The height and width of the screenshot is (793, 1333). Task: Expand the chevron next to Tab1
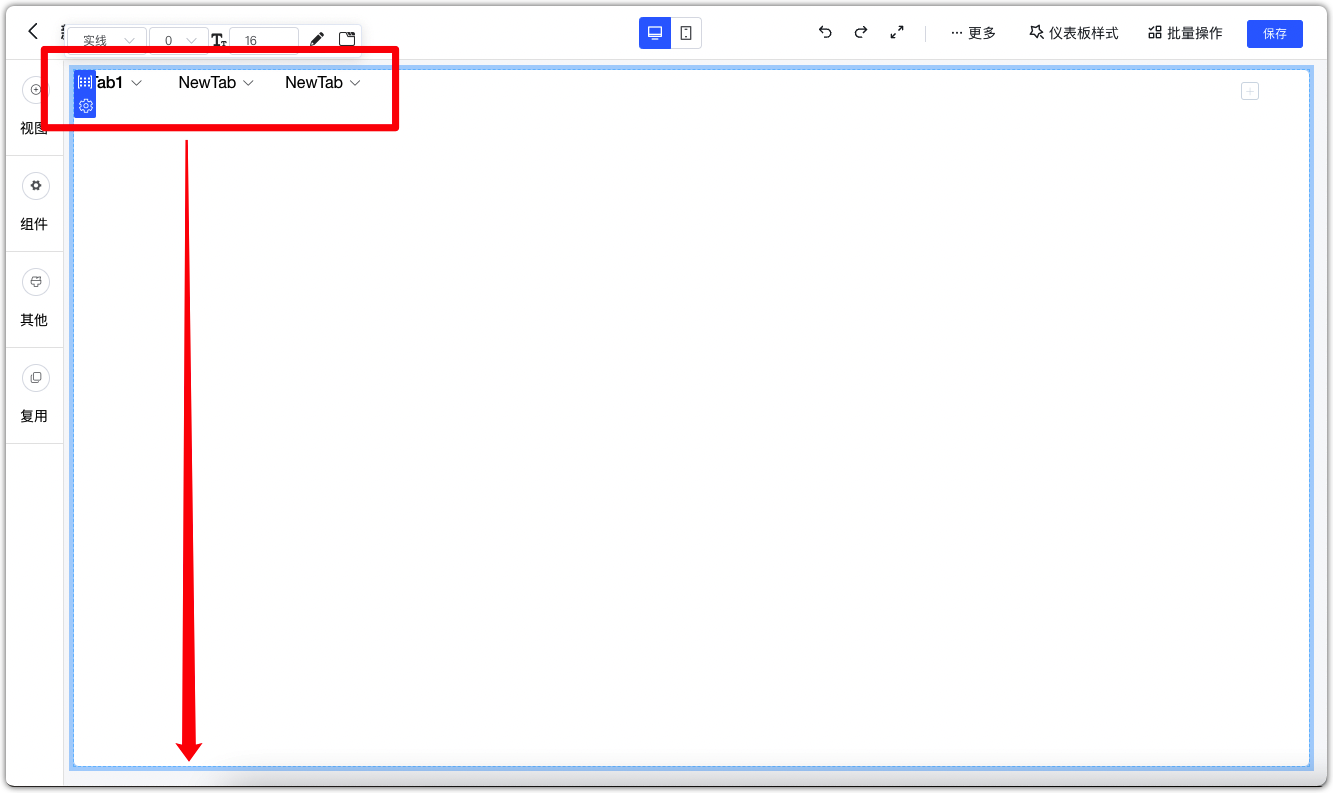pos(137,83)
